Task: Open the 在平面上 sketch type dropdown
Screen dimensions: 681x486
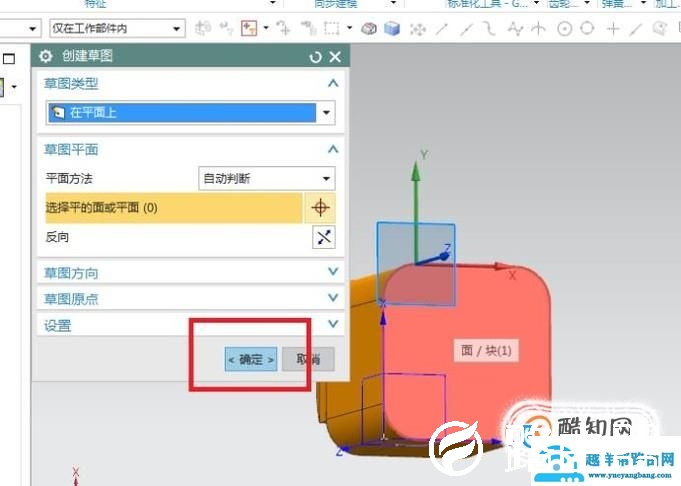Action: [326, 112]
